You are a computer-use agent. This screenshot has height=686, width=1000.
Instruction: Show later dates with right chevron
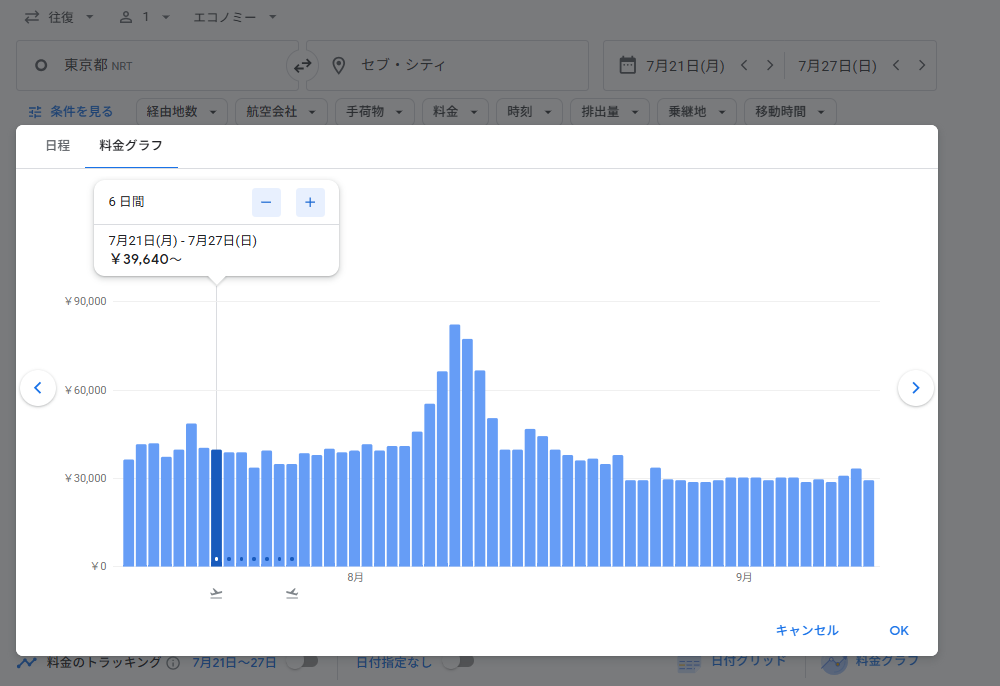916,388
